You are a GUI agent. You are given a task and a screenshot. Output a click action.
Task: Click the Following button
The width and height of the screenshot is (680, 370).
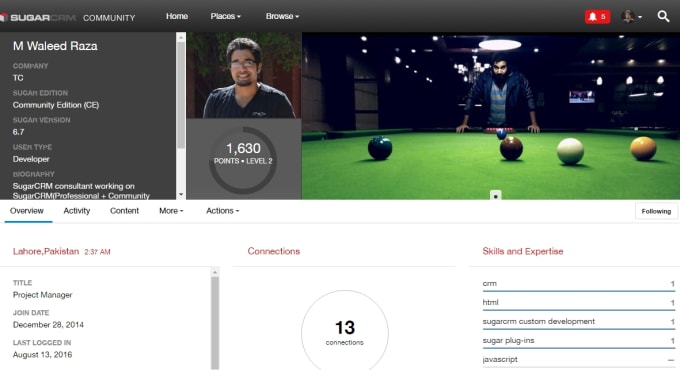click(x=656, y=211)
